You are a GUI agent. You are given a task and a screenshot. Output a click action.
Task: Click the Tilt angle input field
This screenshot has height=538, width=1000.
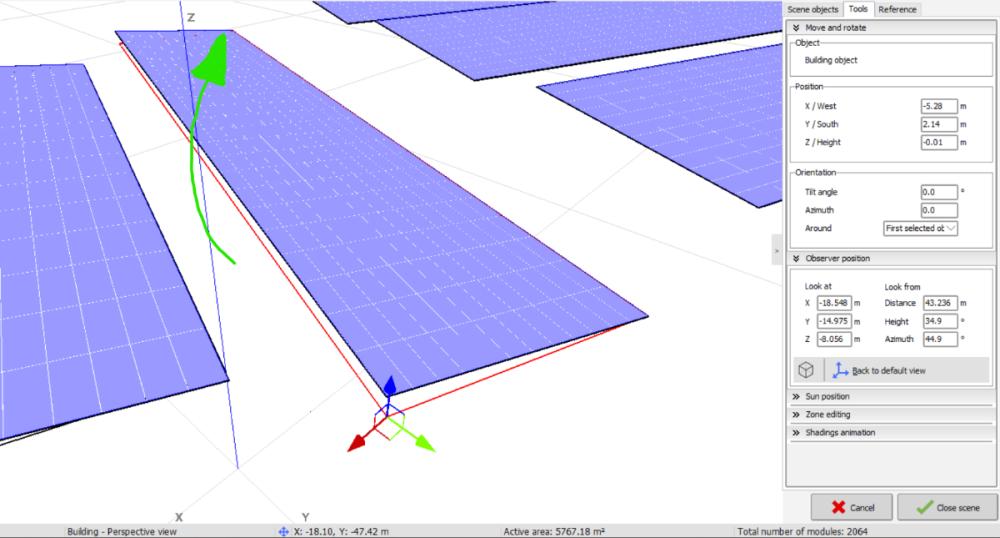click(x=938, y=192)
